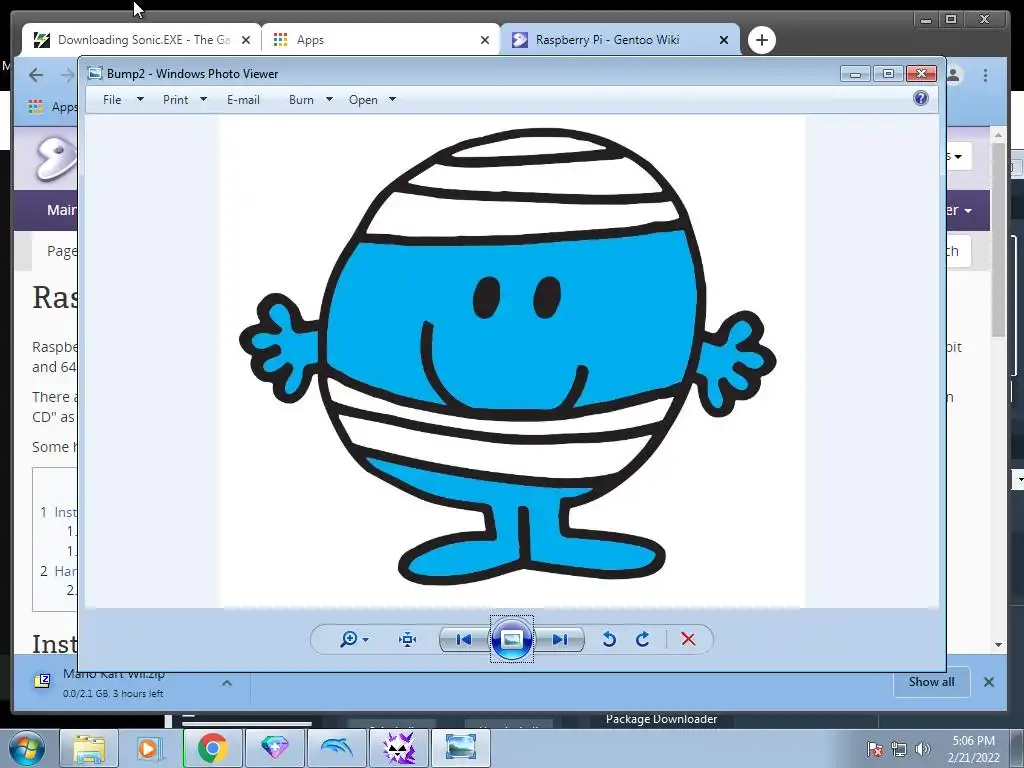
Task: Go to previous photo in Photo Viewer
Action: 464,639
